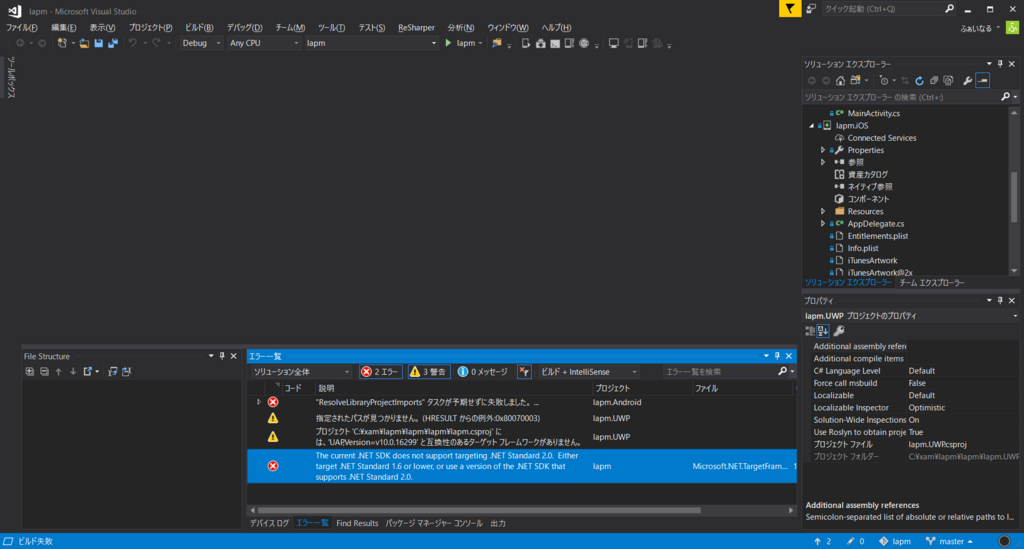Click the Save file toolbar icon
This screenshot has width=1024, height=549.
[99, 43]
